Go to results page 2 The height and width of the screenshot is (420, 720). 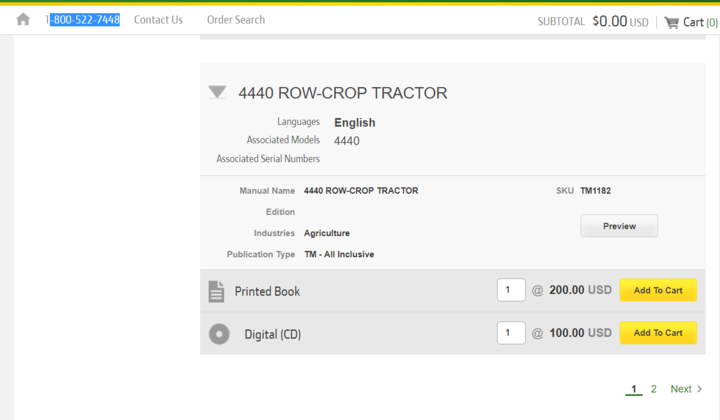tap(653, 389)
